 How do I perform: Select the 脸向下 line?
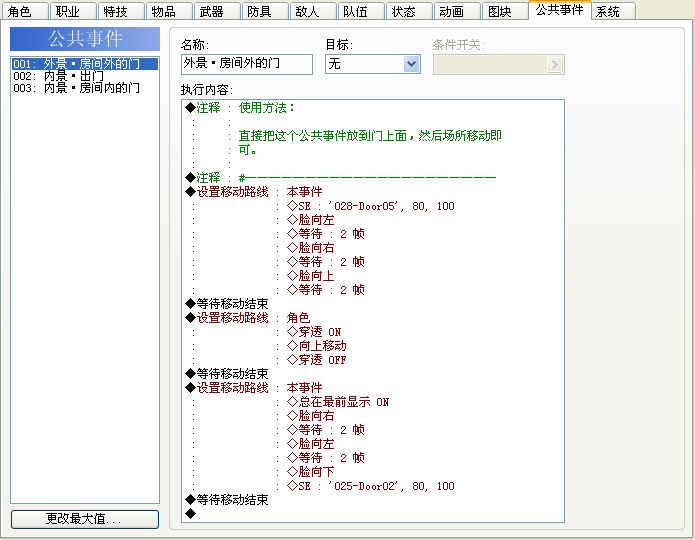(x=372, y=472)
